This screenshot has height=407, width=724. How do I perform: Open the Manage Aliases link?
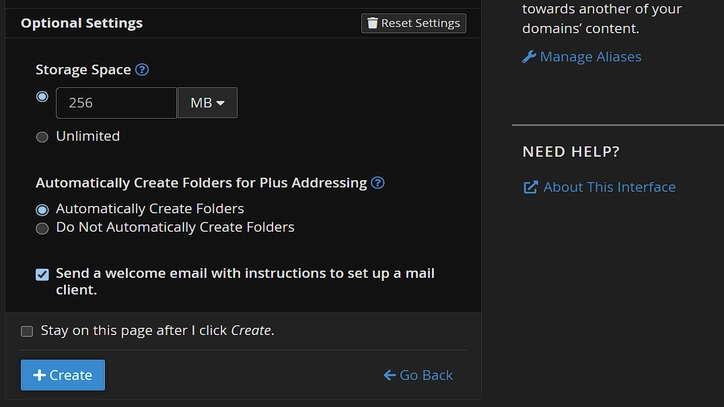click(x=590, y=57)
